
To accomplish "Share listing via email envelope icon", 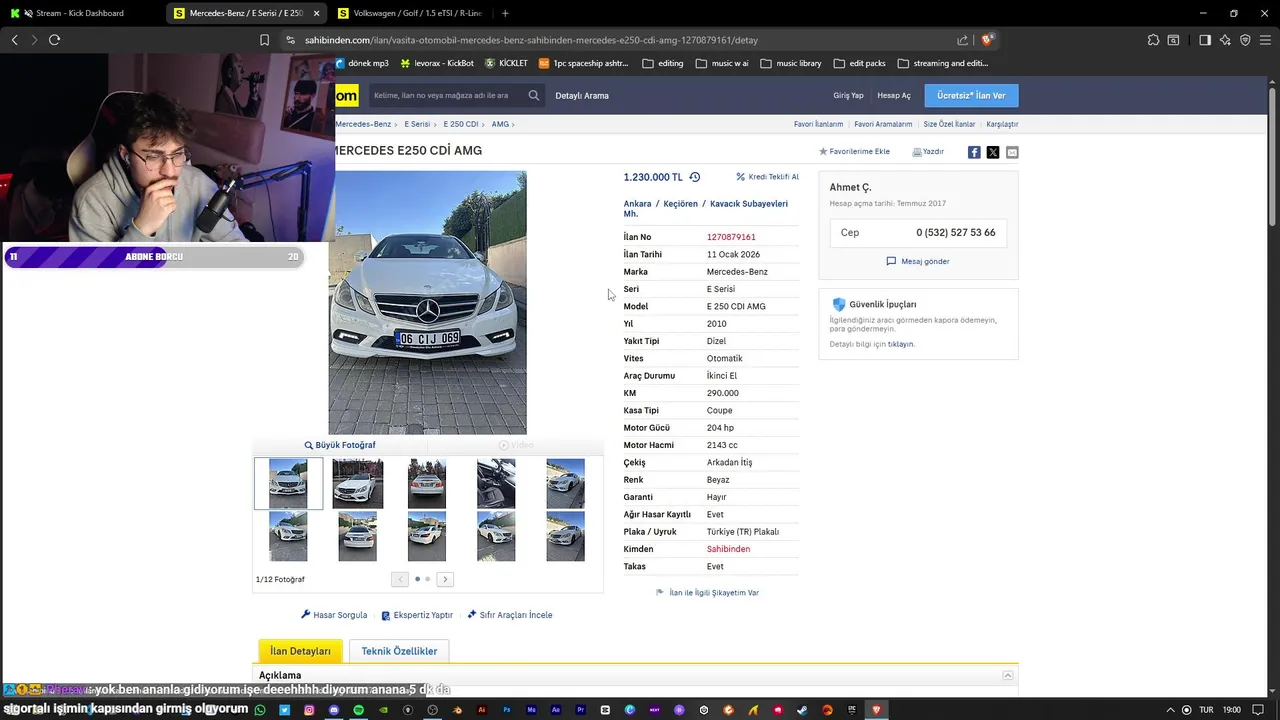I will point(1012,152).
